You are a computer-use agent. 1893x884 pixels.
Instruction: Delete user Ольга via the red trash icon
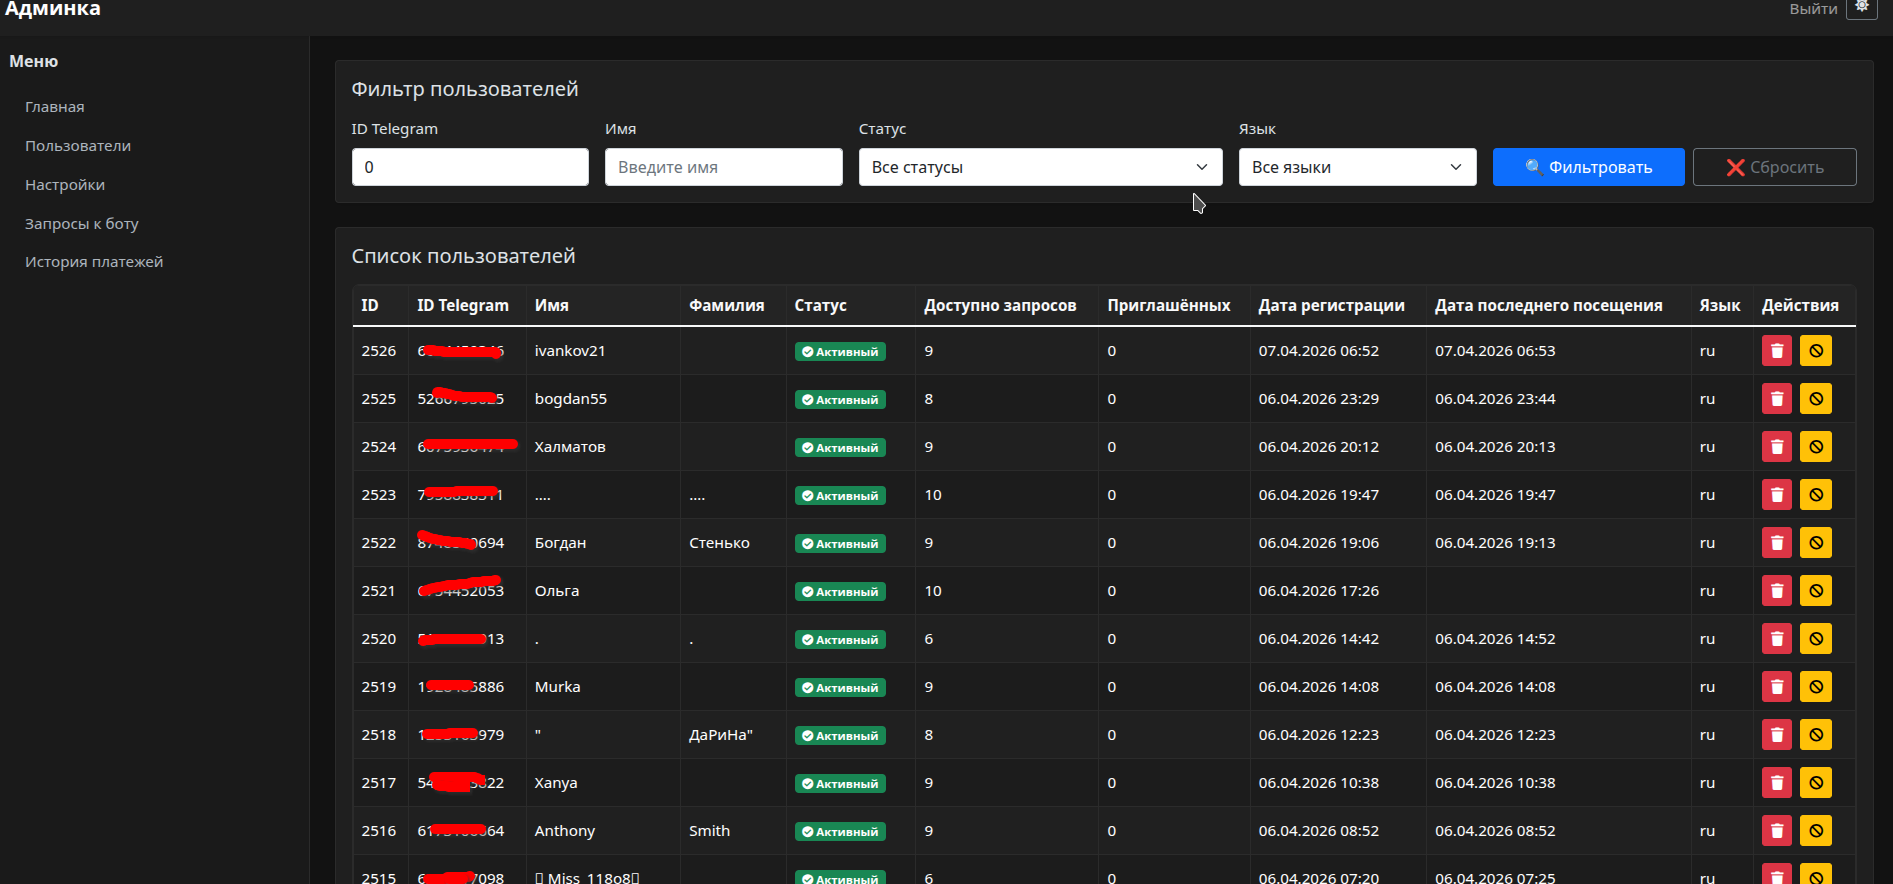[1776, 591]
